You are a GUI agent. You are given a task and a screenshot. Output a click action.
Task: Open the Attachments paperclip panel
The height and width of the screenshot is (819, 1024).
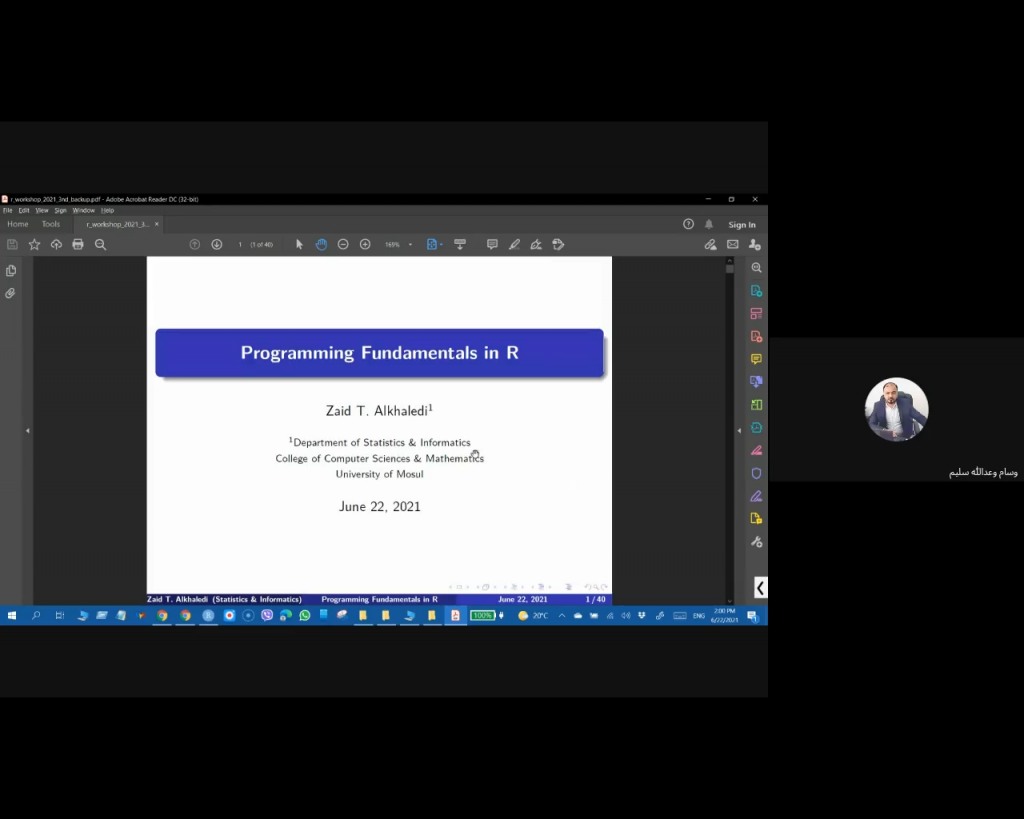pyautogui.click(x=10, y=293)
